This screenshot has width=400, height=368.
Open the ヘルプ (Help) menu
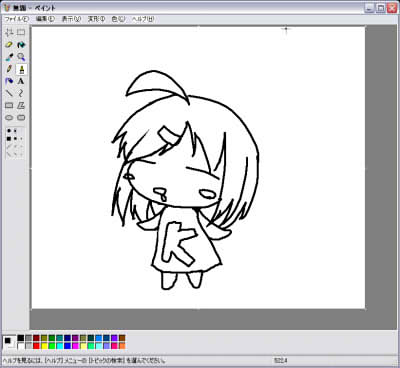[143, 19]
